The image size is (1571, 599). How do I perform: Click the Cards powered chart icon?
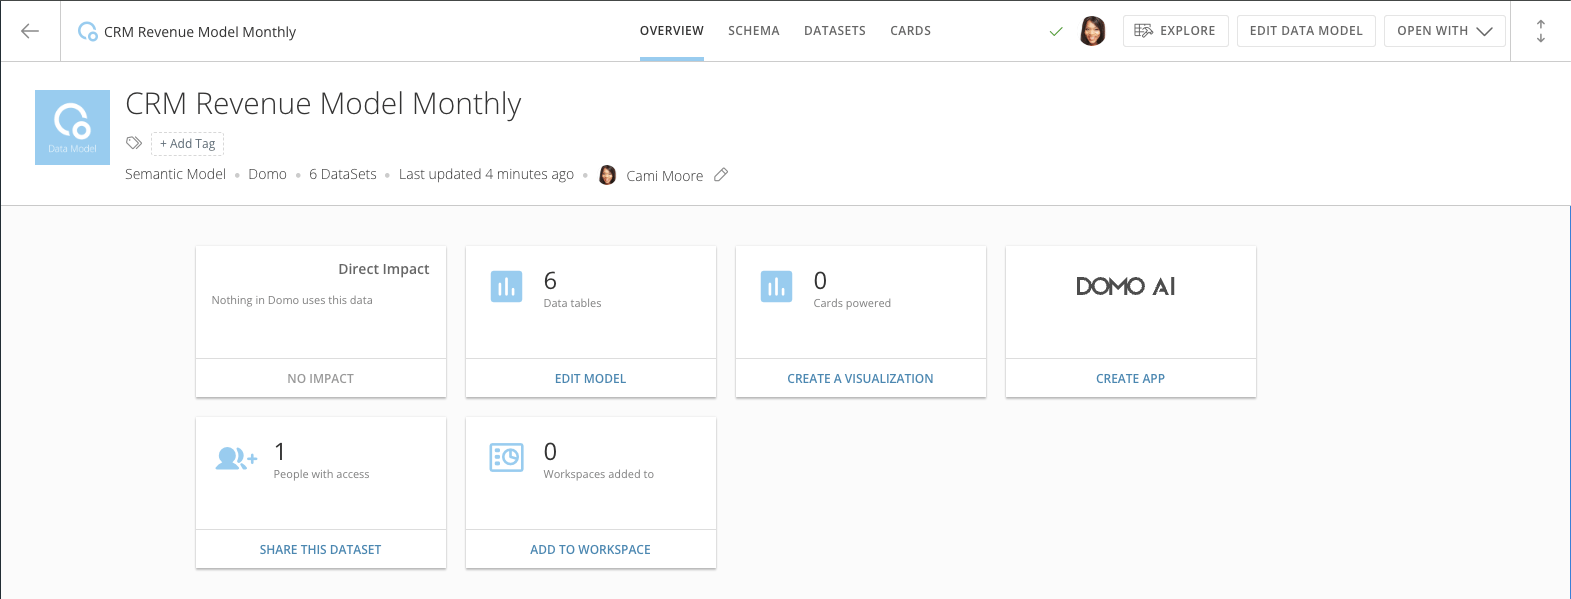pos(776,286)
